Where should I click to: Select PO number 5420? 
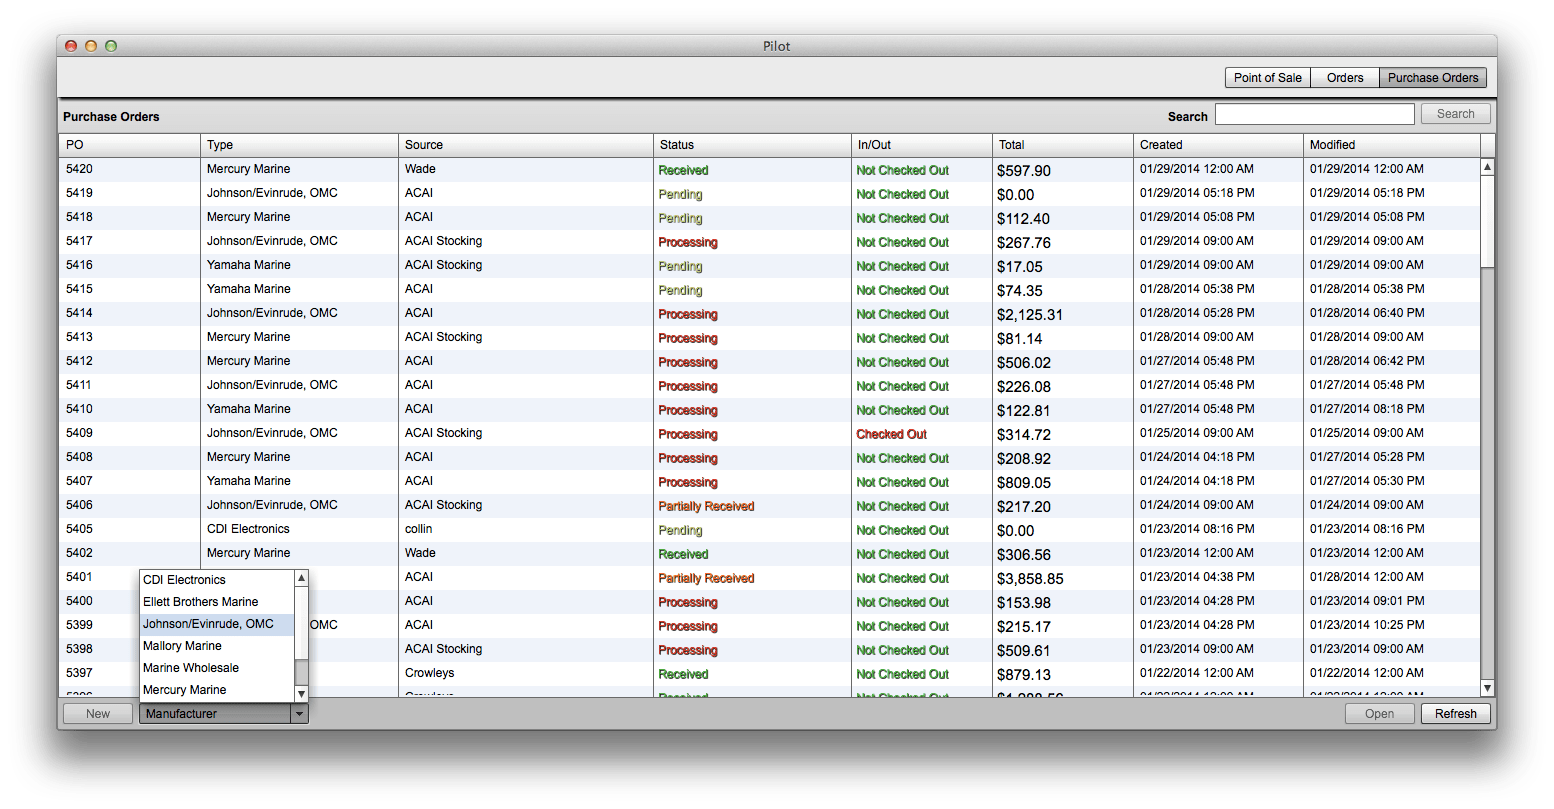79,169
